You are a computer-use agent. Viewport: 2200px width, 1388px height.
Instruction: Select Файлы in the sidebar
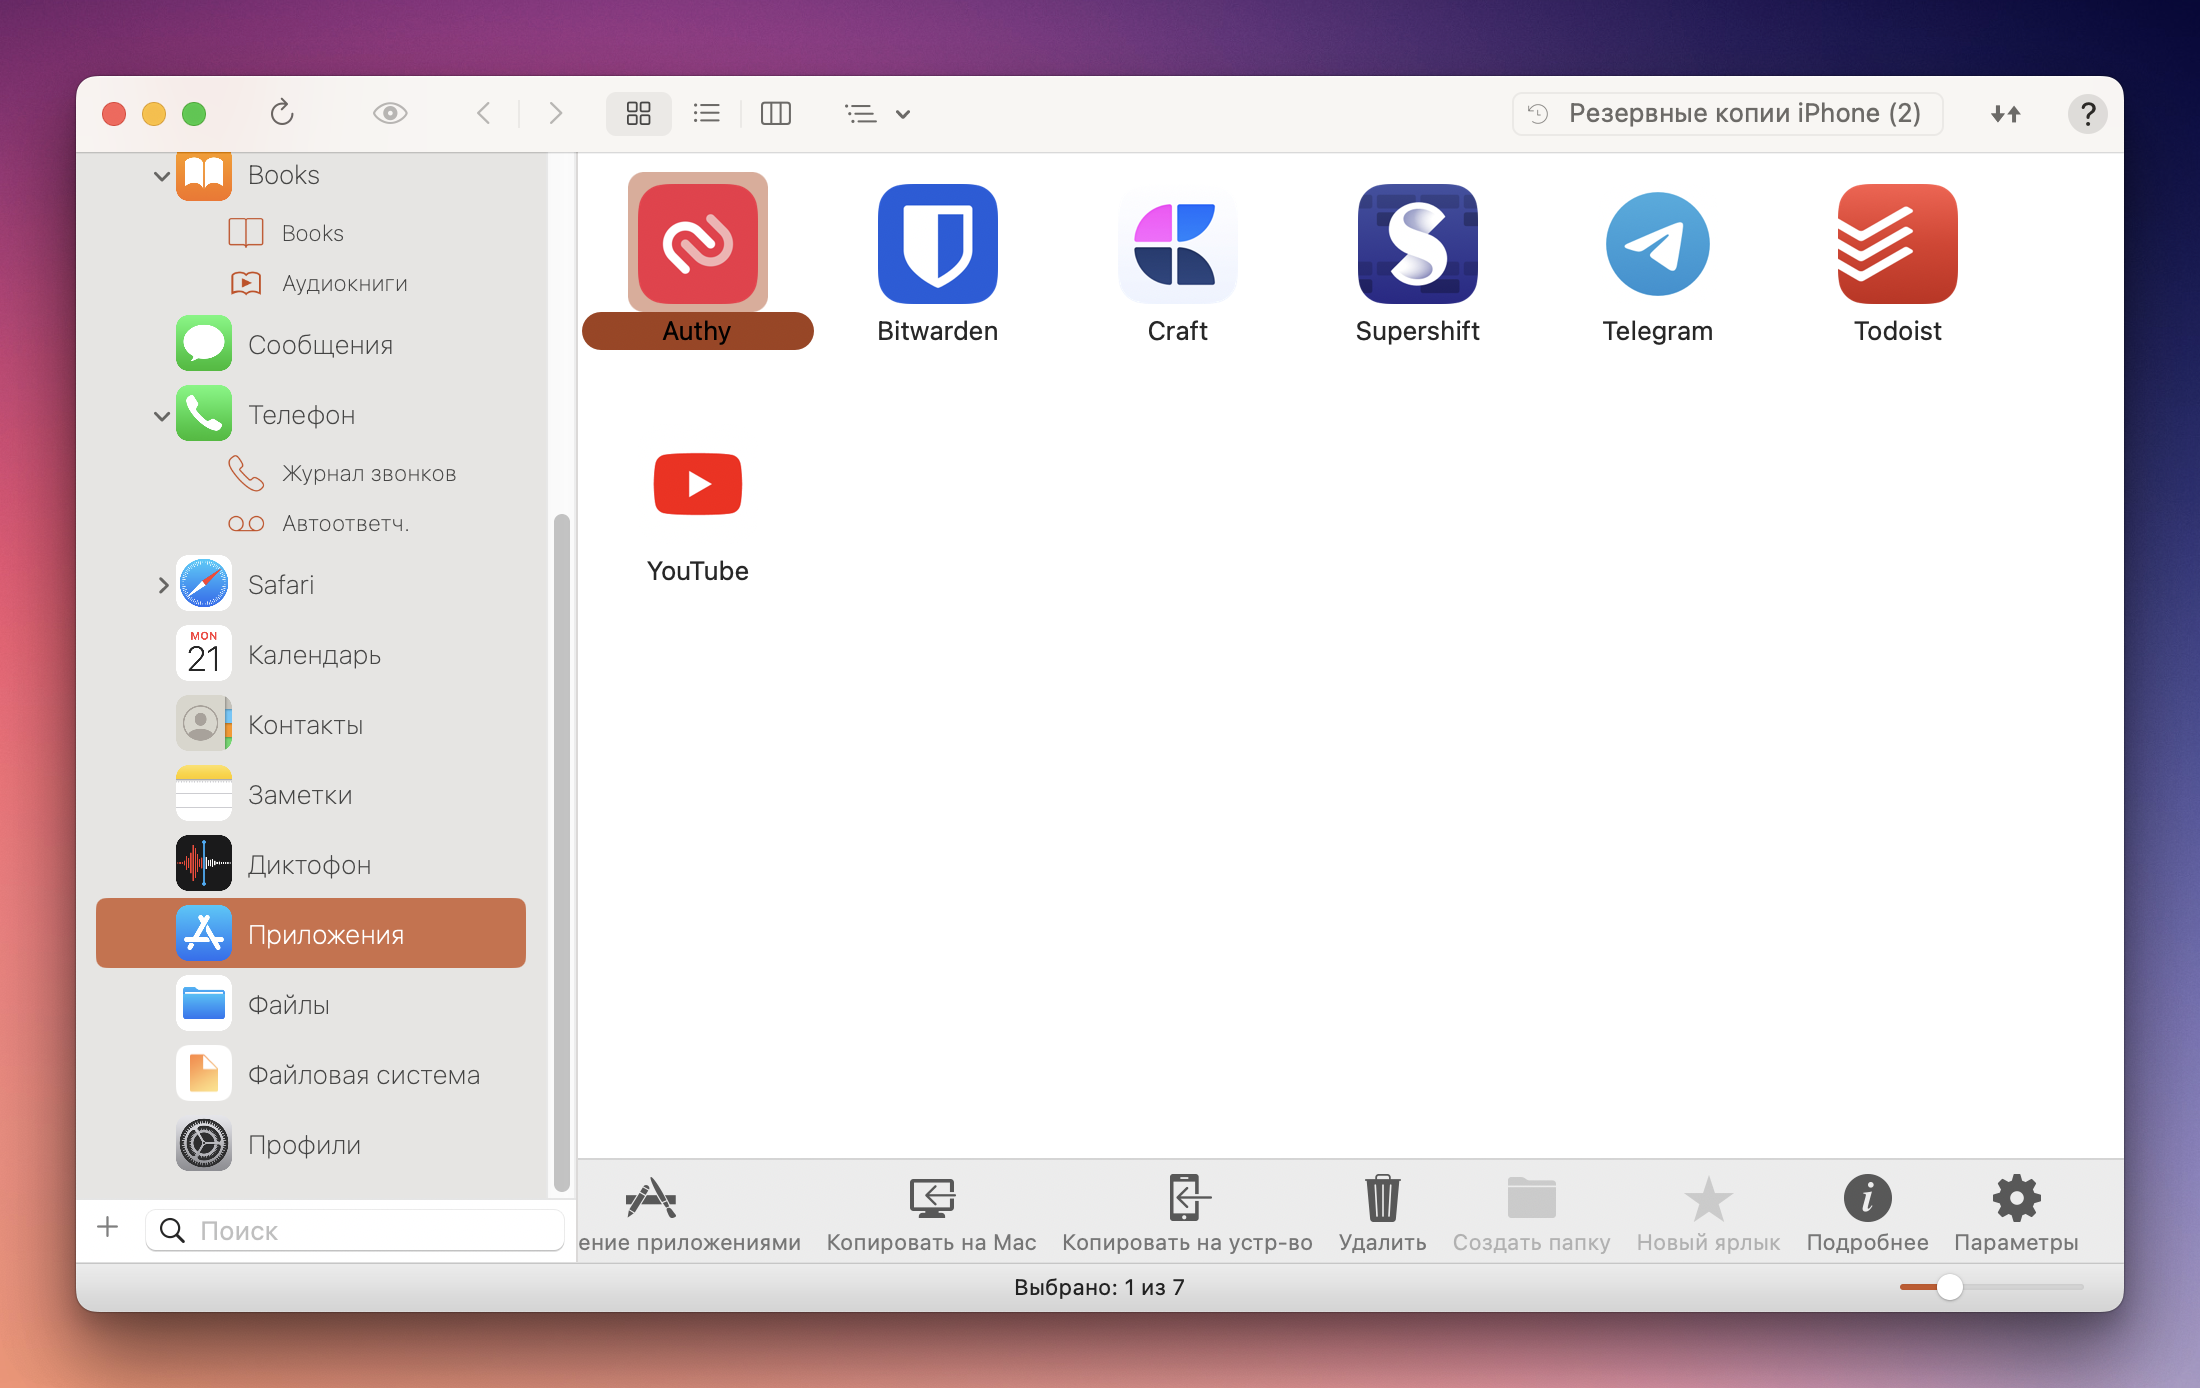click(x=288, y=1004)
